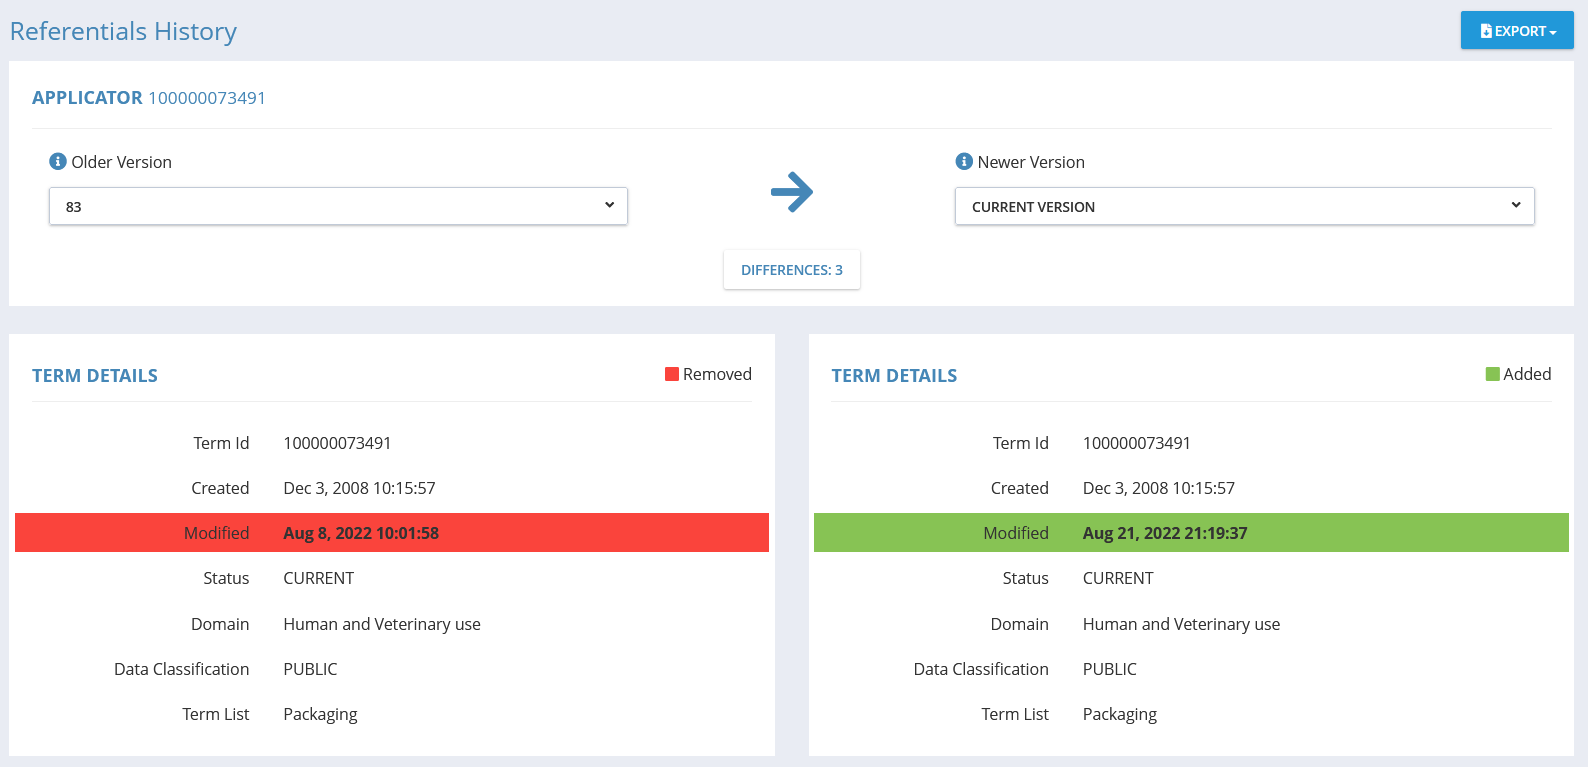Click the Newer Version info icon

(x=964, y=161)
